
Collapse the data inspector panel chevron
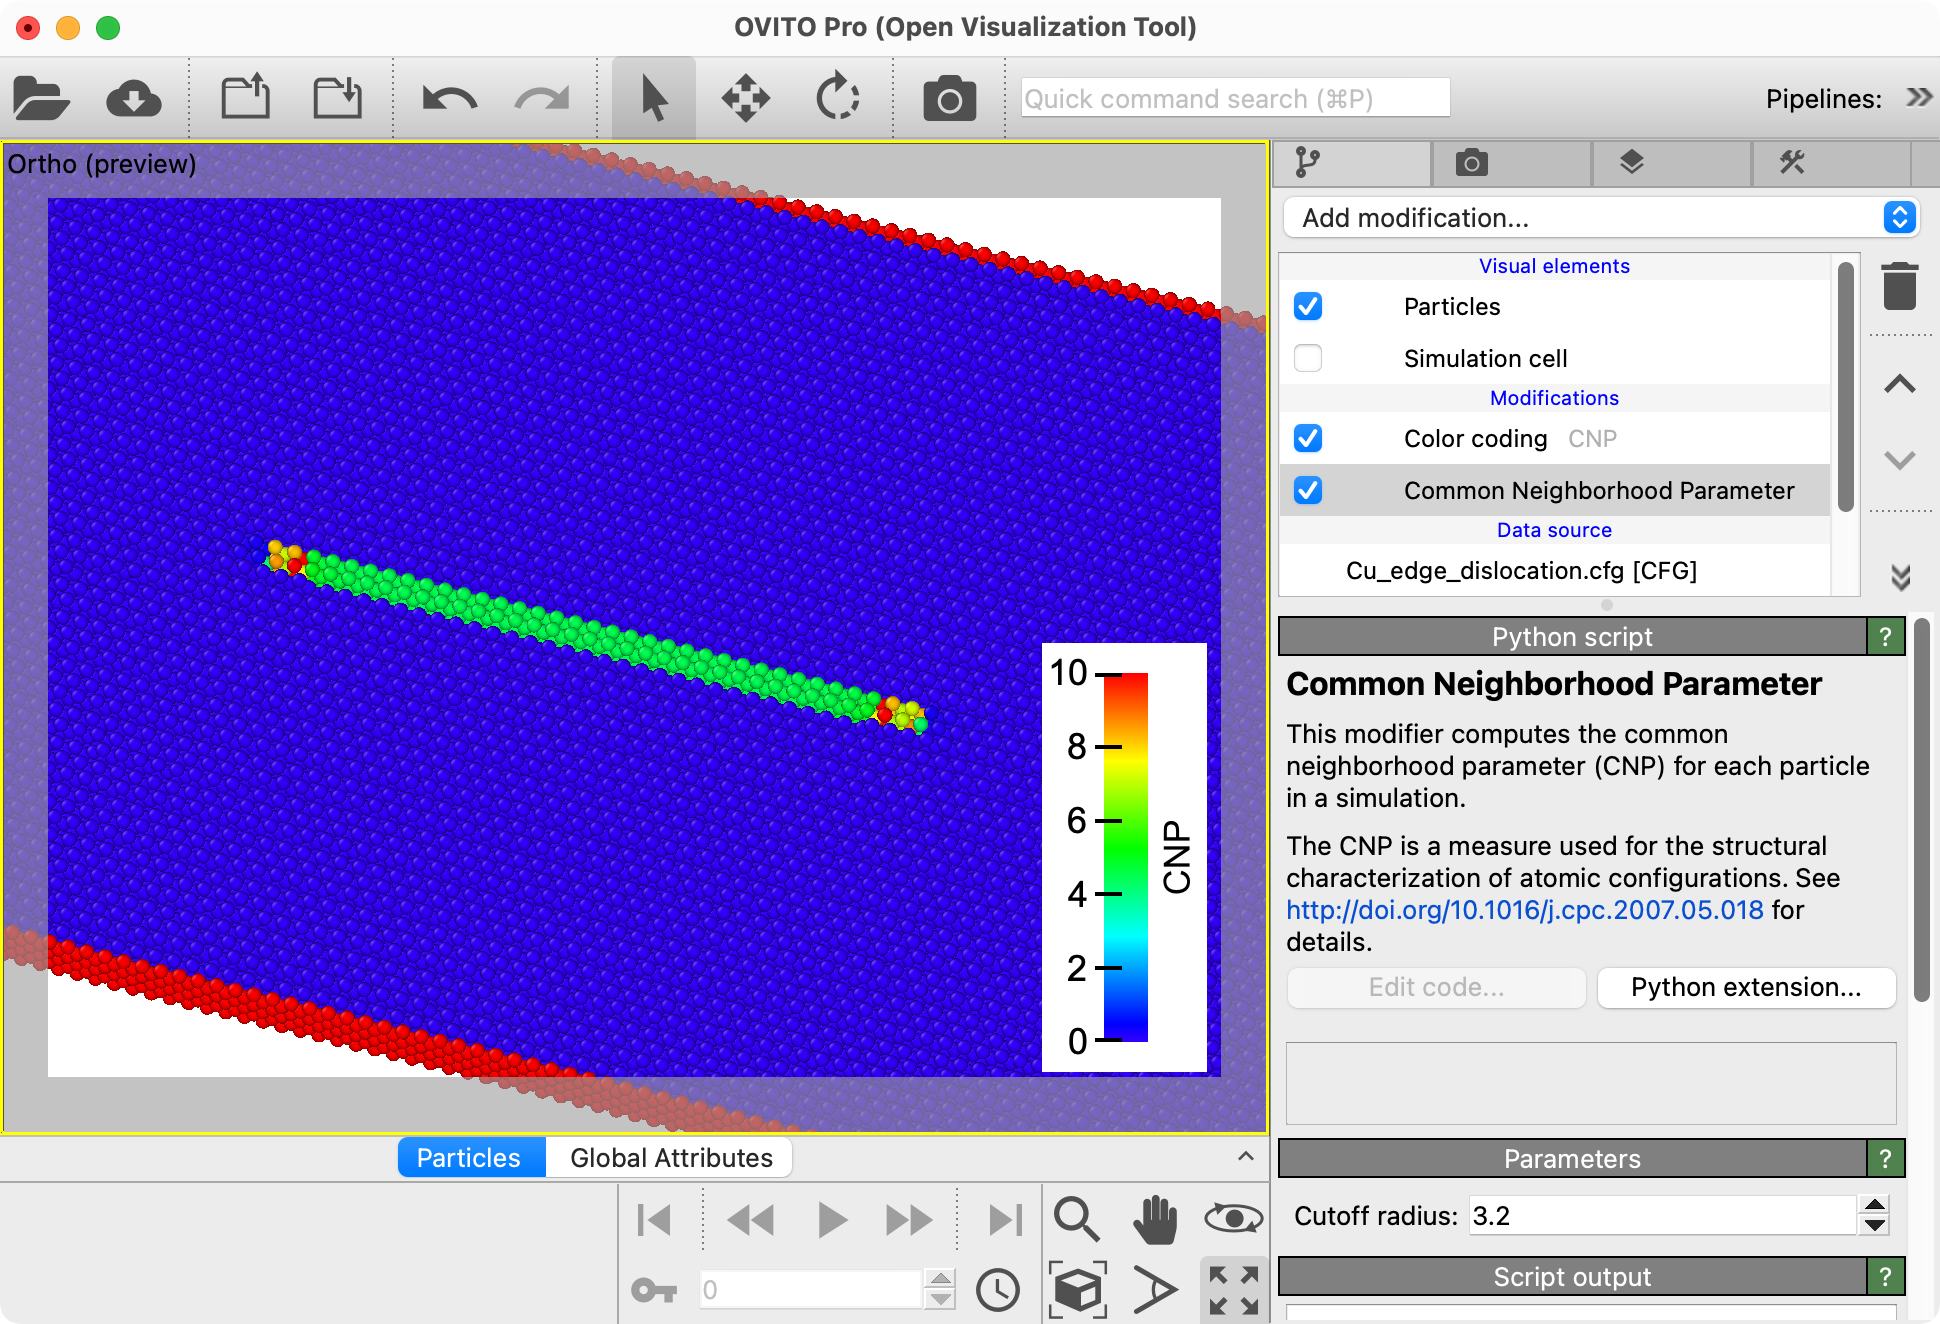1245,1157
